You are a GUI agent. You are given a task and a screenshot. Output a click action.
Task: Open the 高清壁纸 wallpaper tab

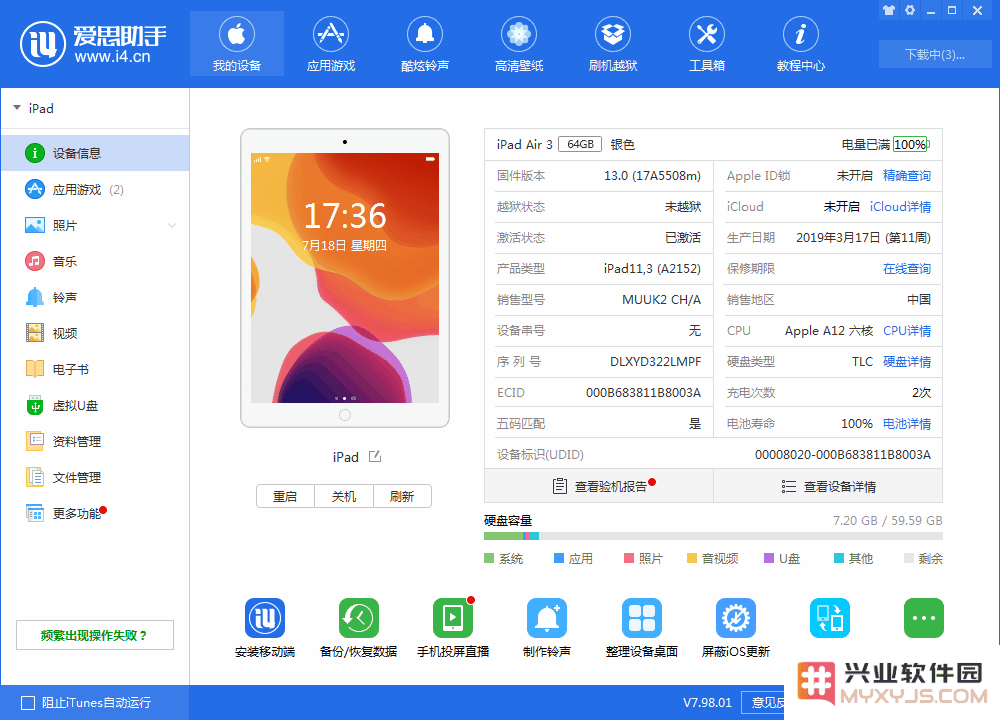[x=518, y=43]
